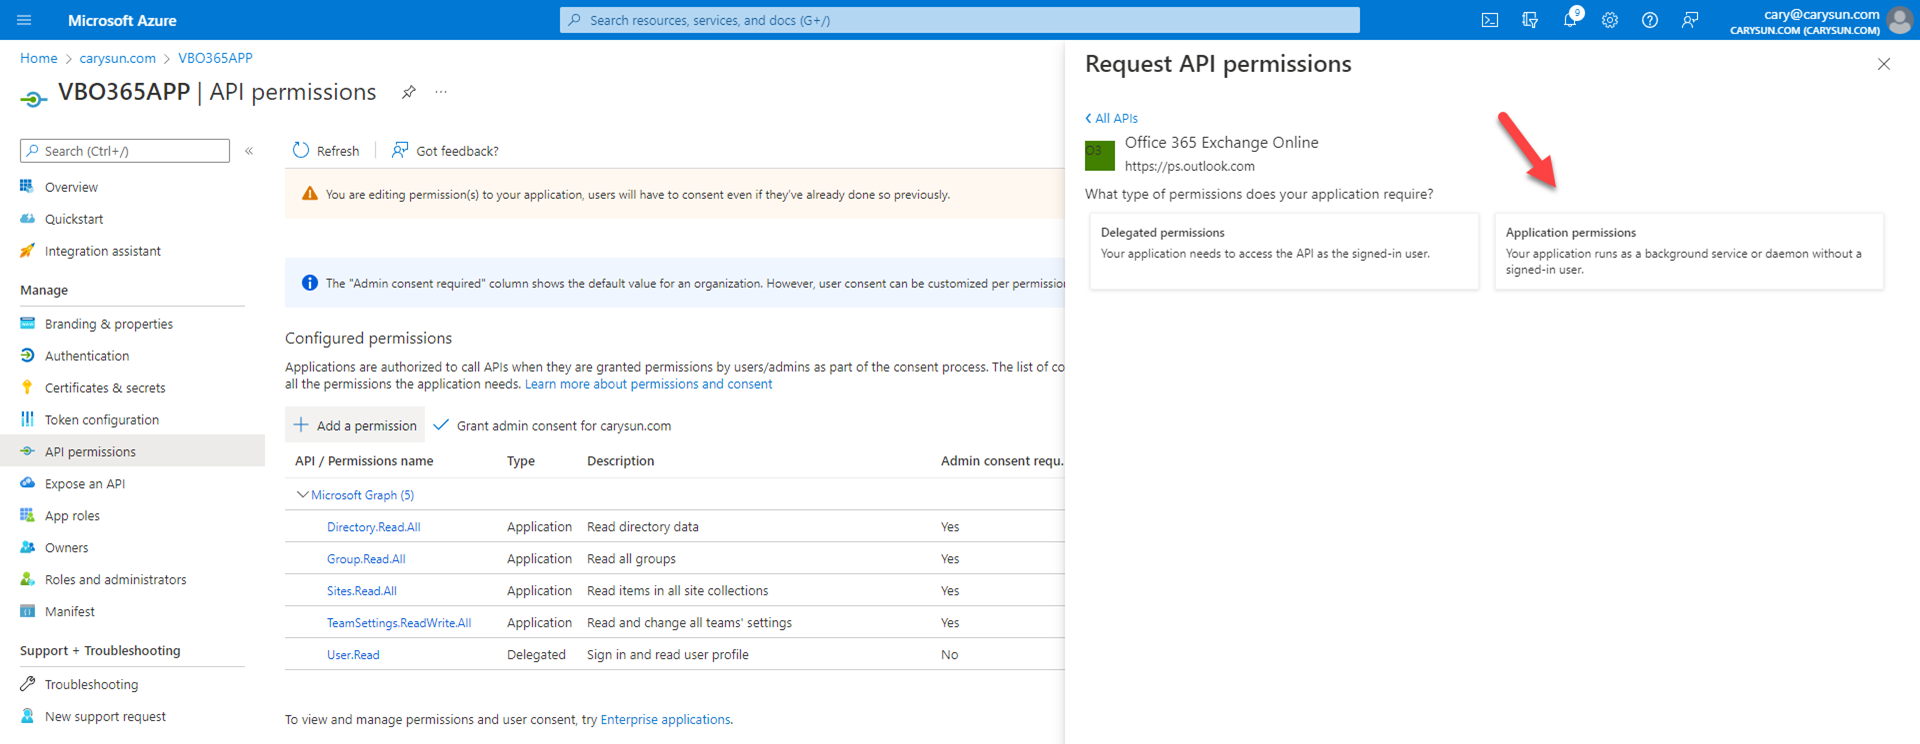
Task: Open Integration assistant page
Action: pyautogui.click(x=103, y=251)
